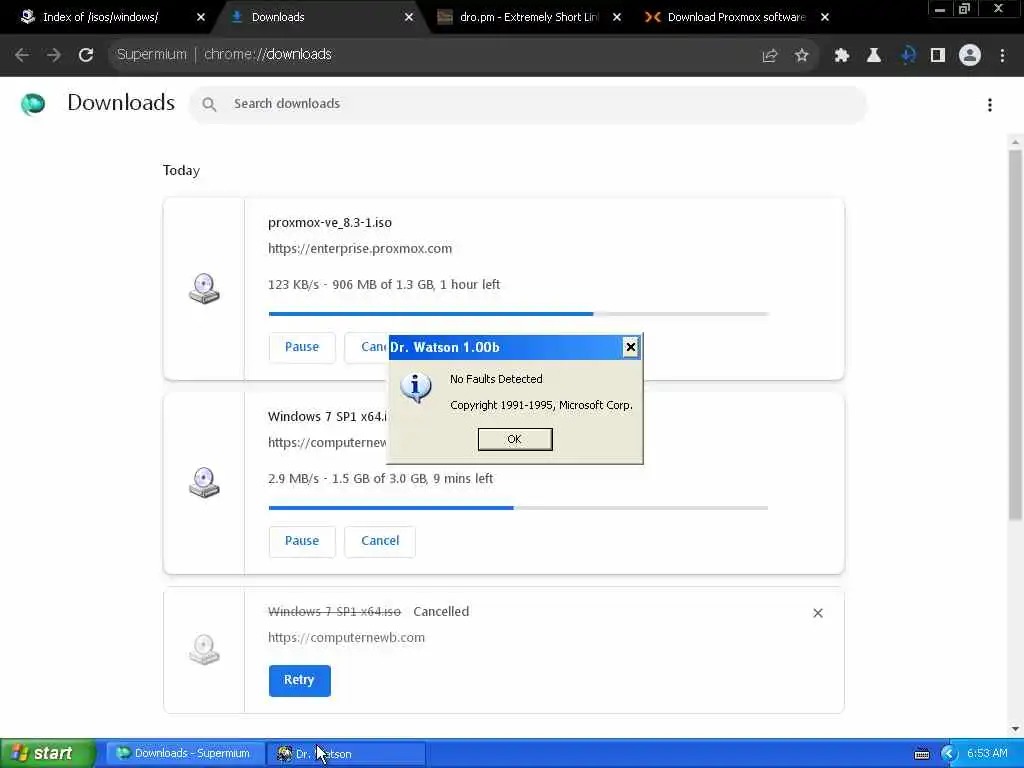Image resolution: width=1024 pixels, height=768 pixels.
Task: Click the keyboard icon in system tray
Action: coord(921,754)
